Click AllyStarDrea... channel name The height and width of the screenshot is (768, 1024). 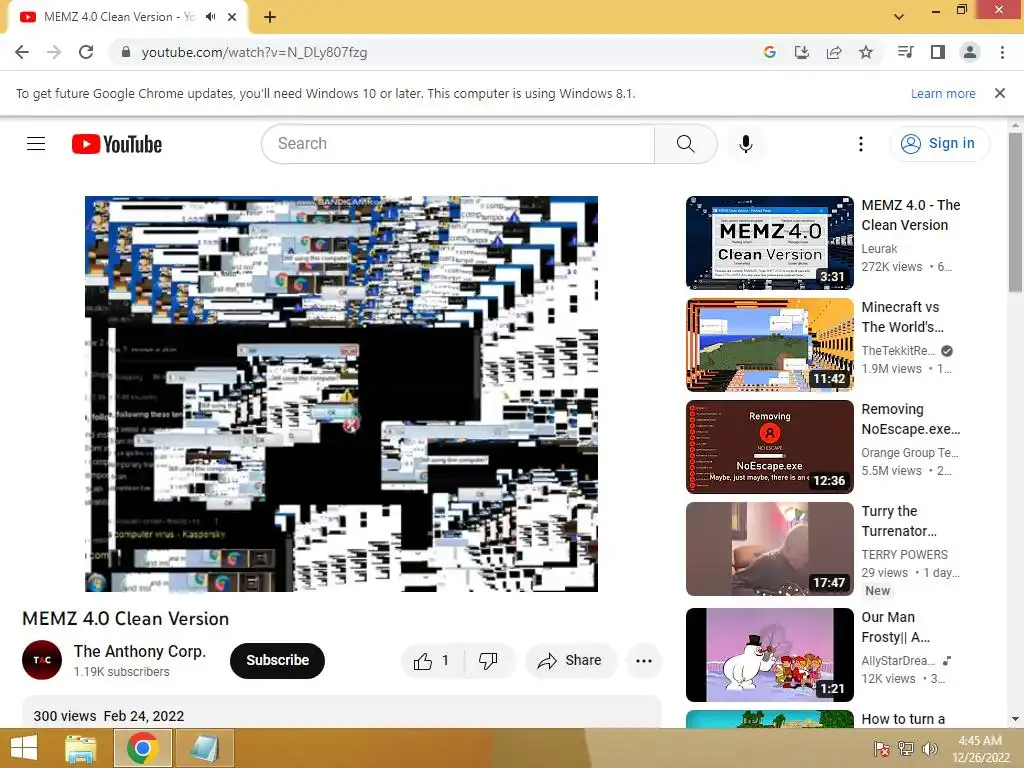click(898, 661)
